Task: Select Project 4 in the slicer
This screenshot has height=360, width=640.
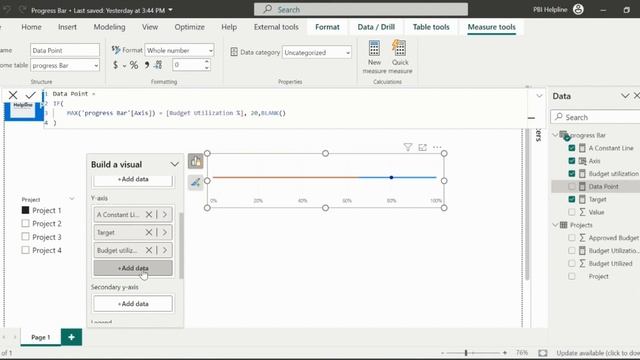Action: click(x=25, y=250)
